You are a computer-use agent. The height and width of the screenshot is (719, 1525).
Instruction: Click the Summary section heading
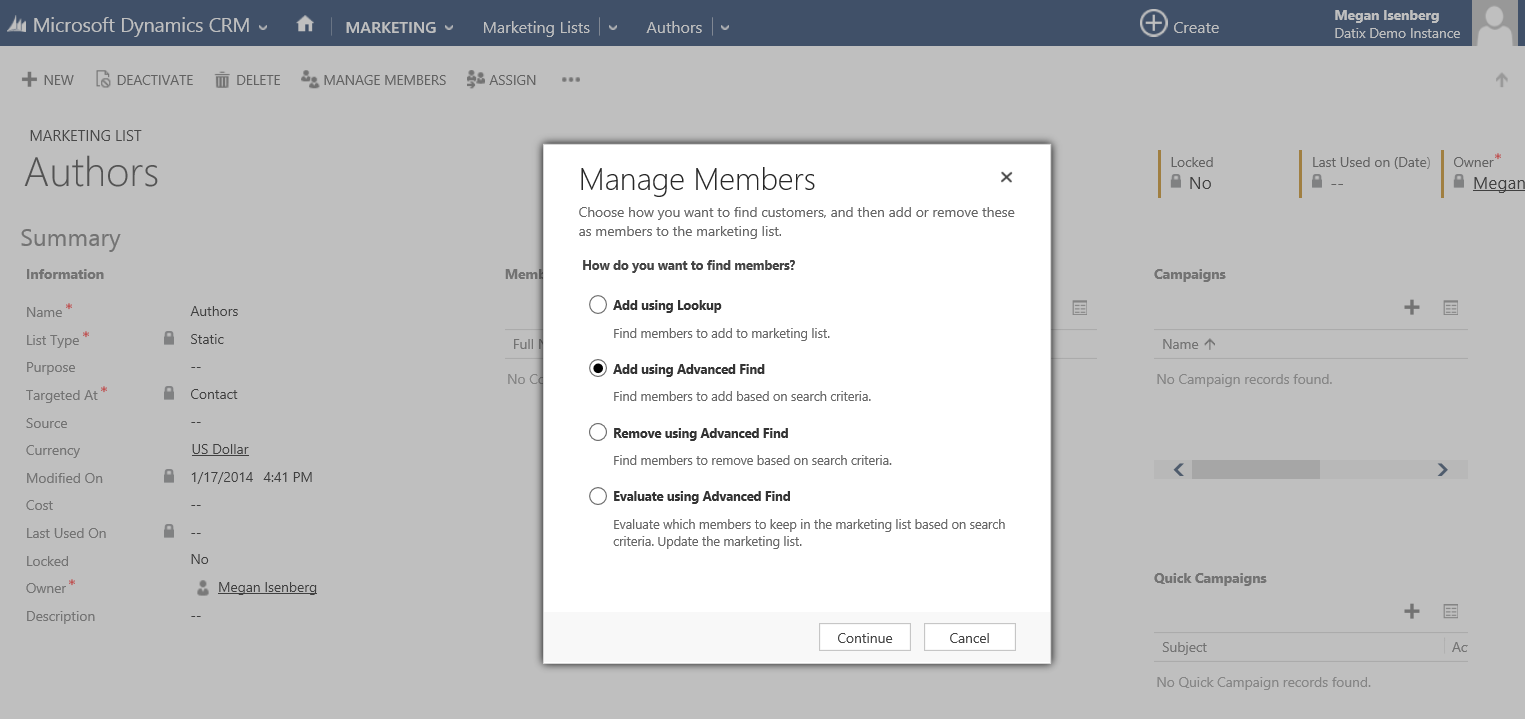[70, 238]
